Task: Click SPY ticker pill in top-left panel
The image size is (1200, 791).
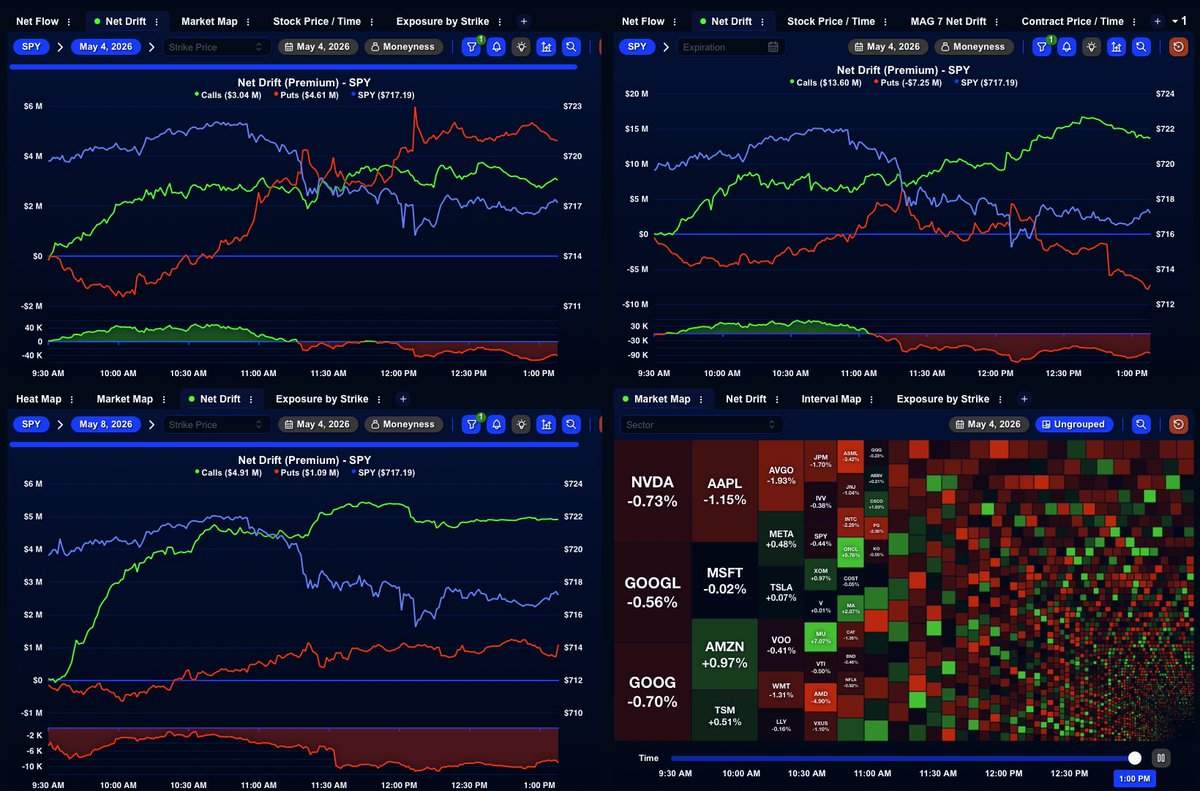Action: pos(32,46)
